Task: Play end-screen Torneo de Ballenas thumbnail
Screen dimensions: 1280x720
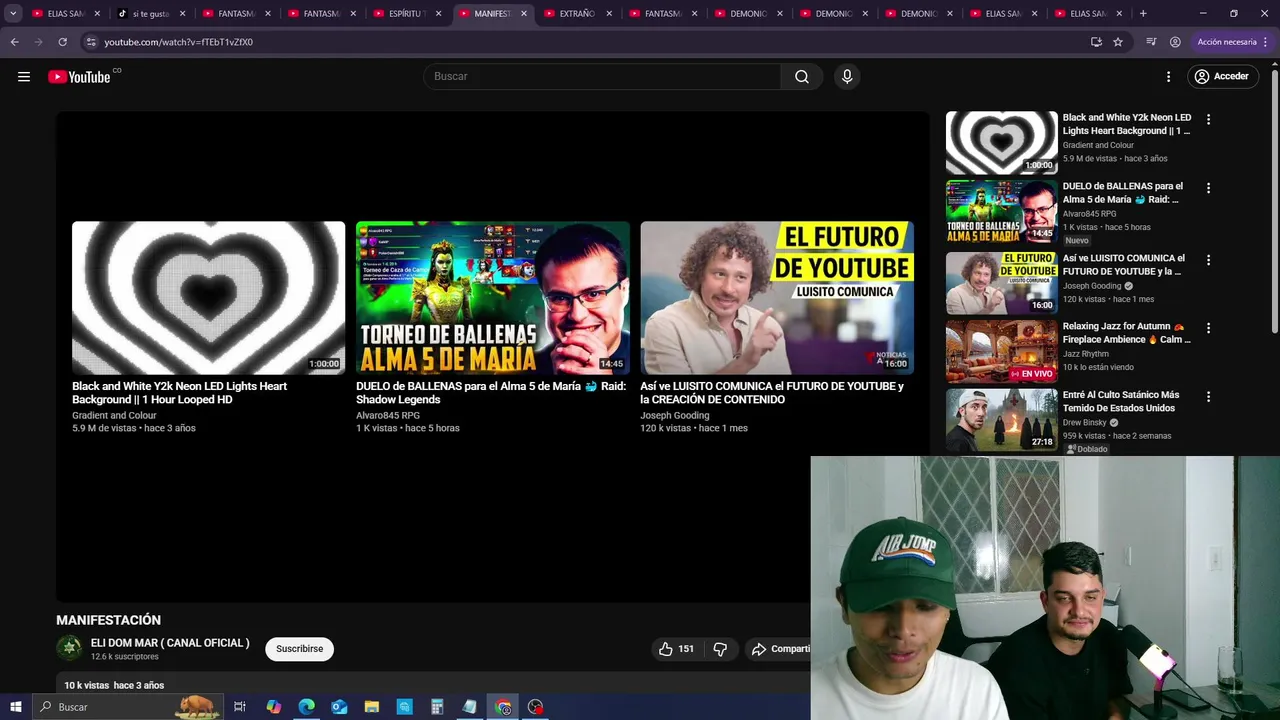Action: point(493,298)
